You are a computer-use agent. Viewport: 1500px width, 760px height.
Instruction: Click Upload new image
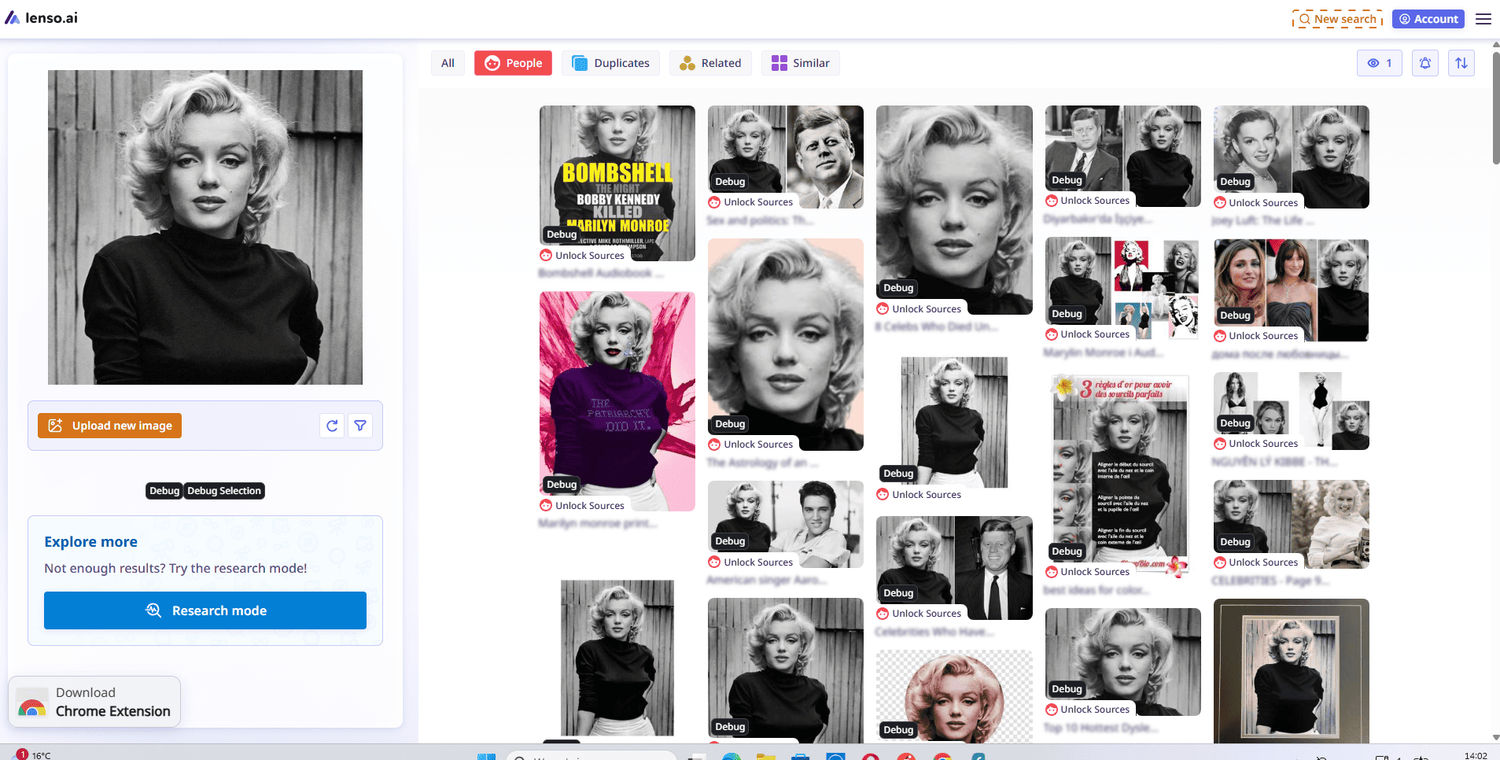click(109, 425)
